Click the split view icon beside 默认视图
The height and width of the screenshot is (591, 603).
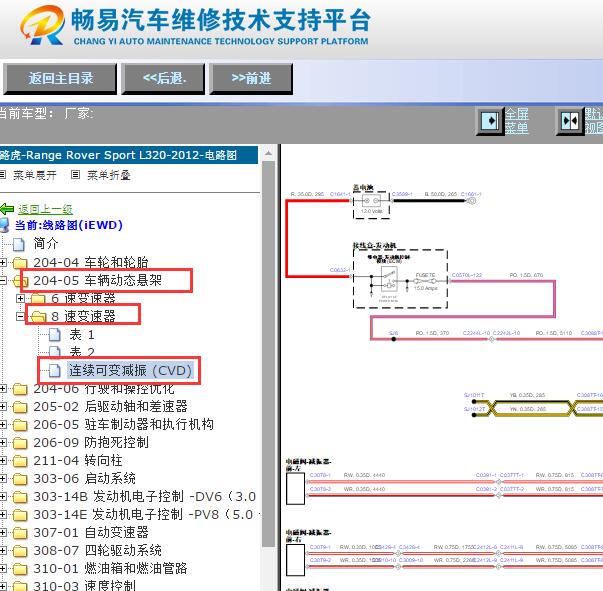point(570,121)
